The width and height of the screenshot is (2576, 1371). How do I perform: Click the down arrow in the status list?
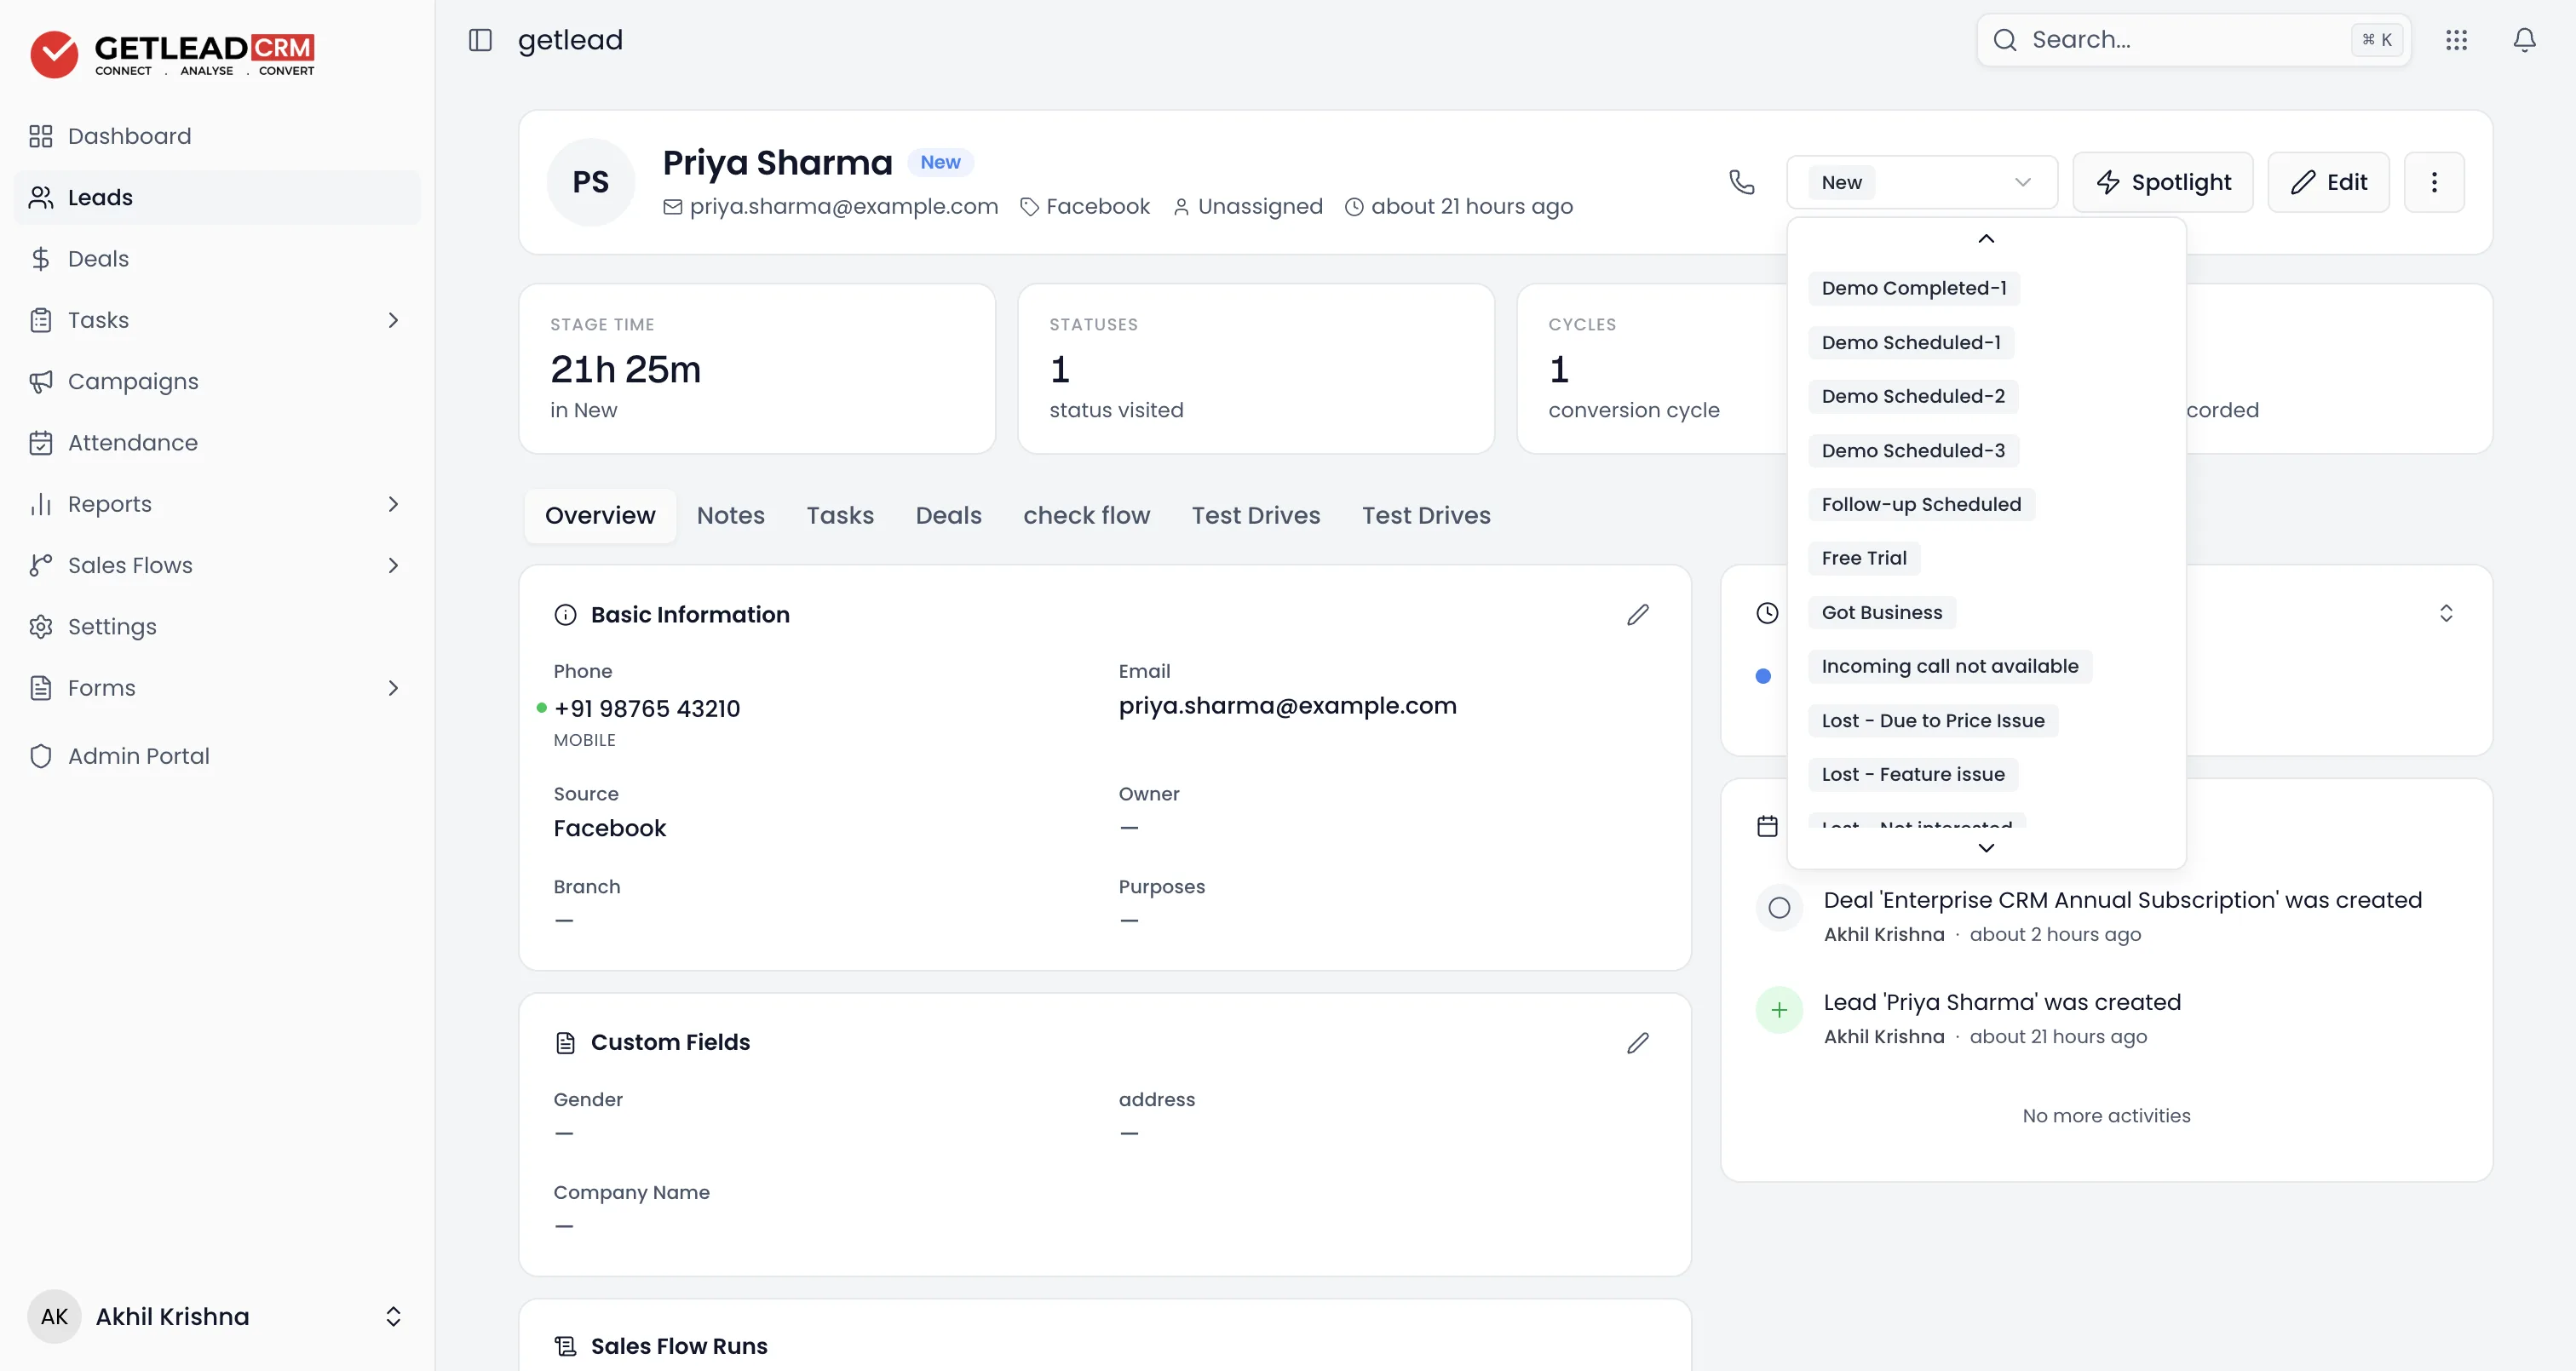[1986, 847]
